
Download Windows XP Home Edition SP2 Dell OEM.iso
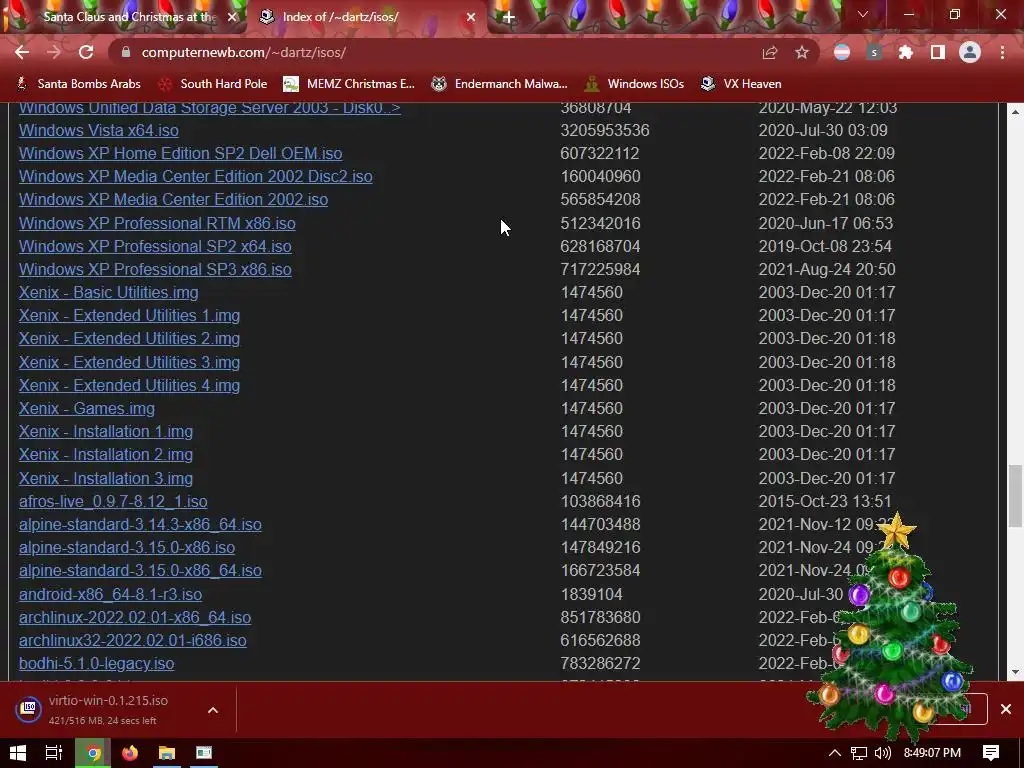coord(180,153)
